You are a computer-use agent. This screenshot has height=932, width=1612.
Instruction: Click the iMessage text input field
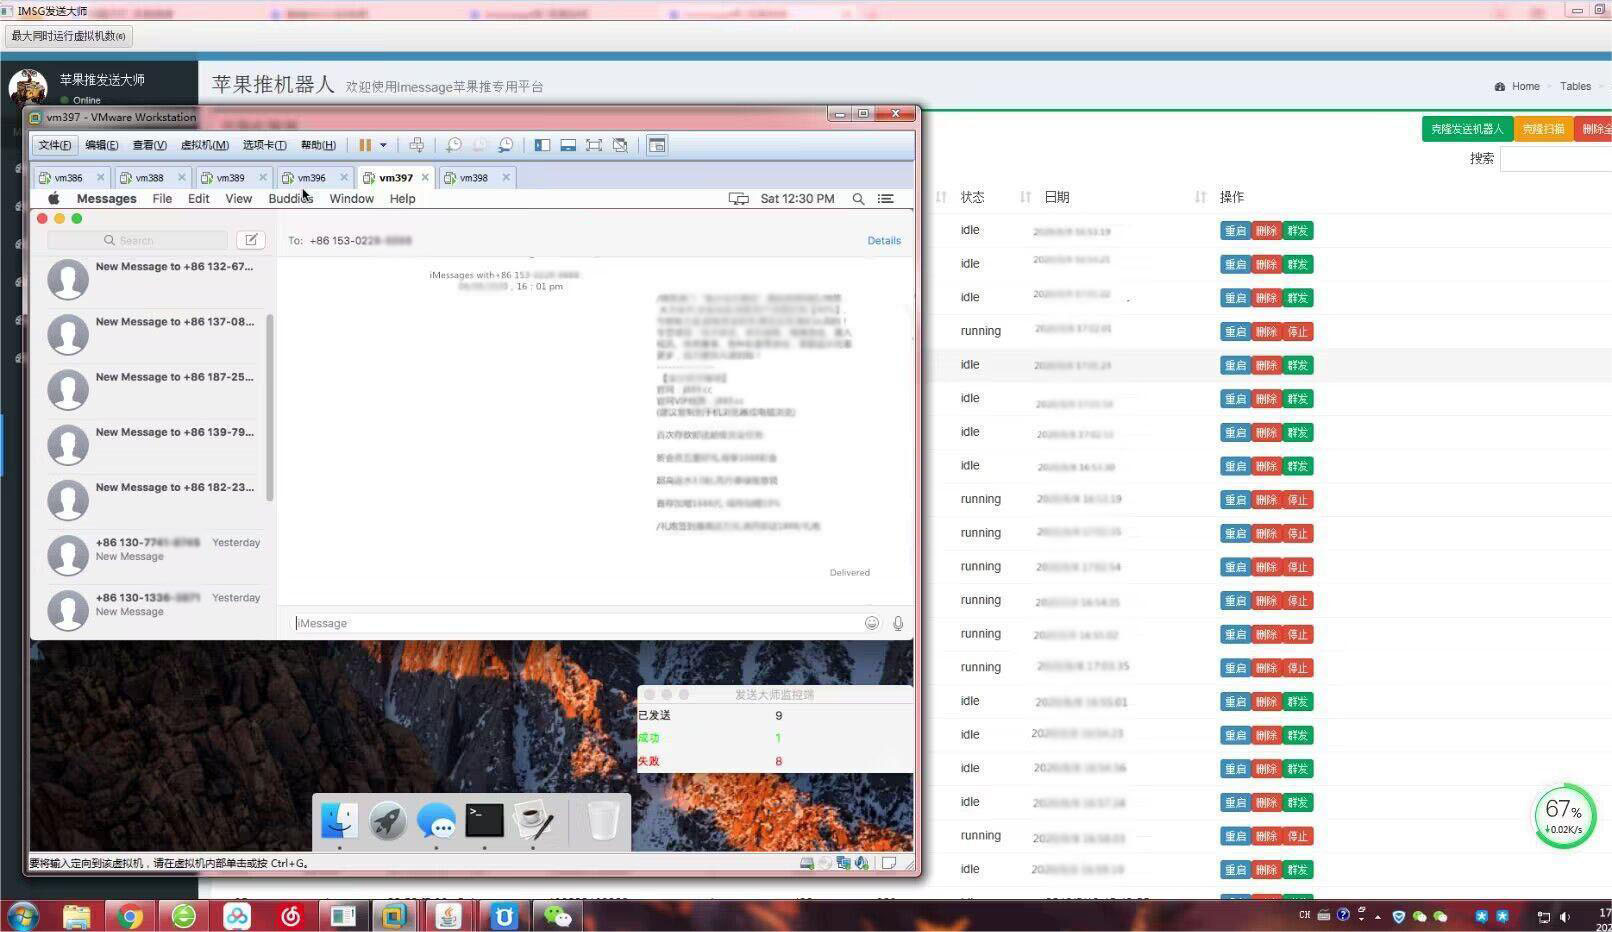tap(575, 623)
